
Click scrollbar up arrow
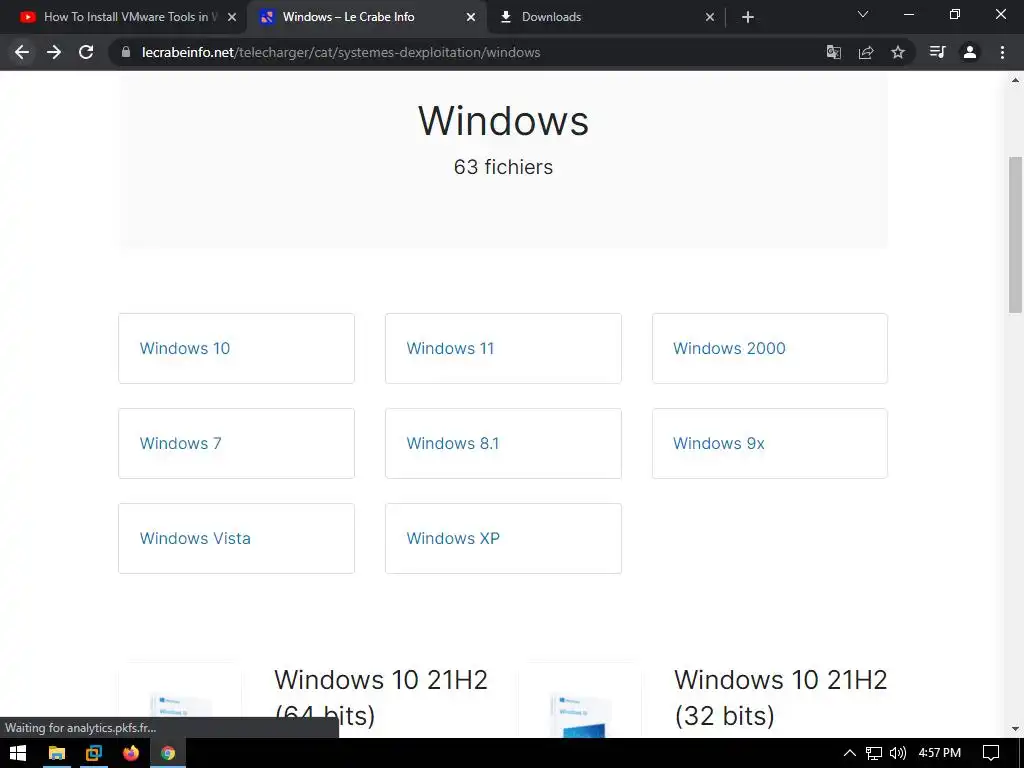[x=1015, y=80]
